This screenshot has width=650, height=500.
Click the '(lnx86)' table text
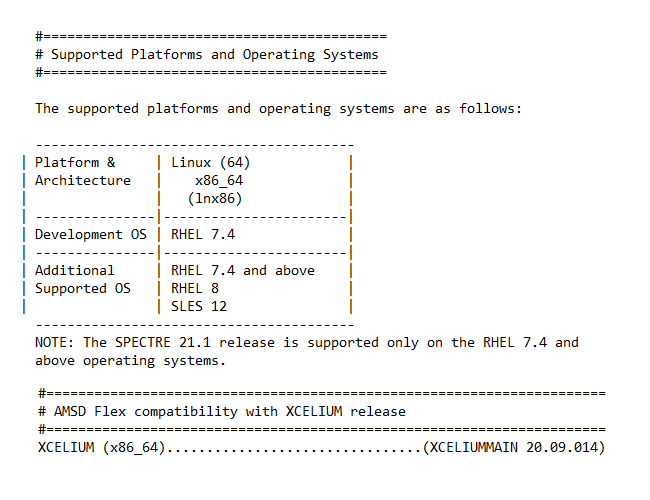[x=215, y=199]
